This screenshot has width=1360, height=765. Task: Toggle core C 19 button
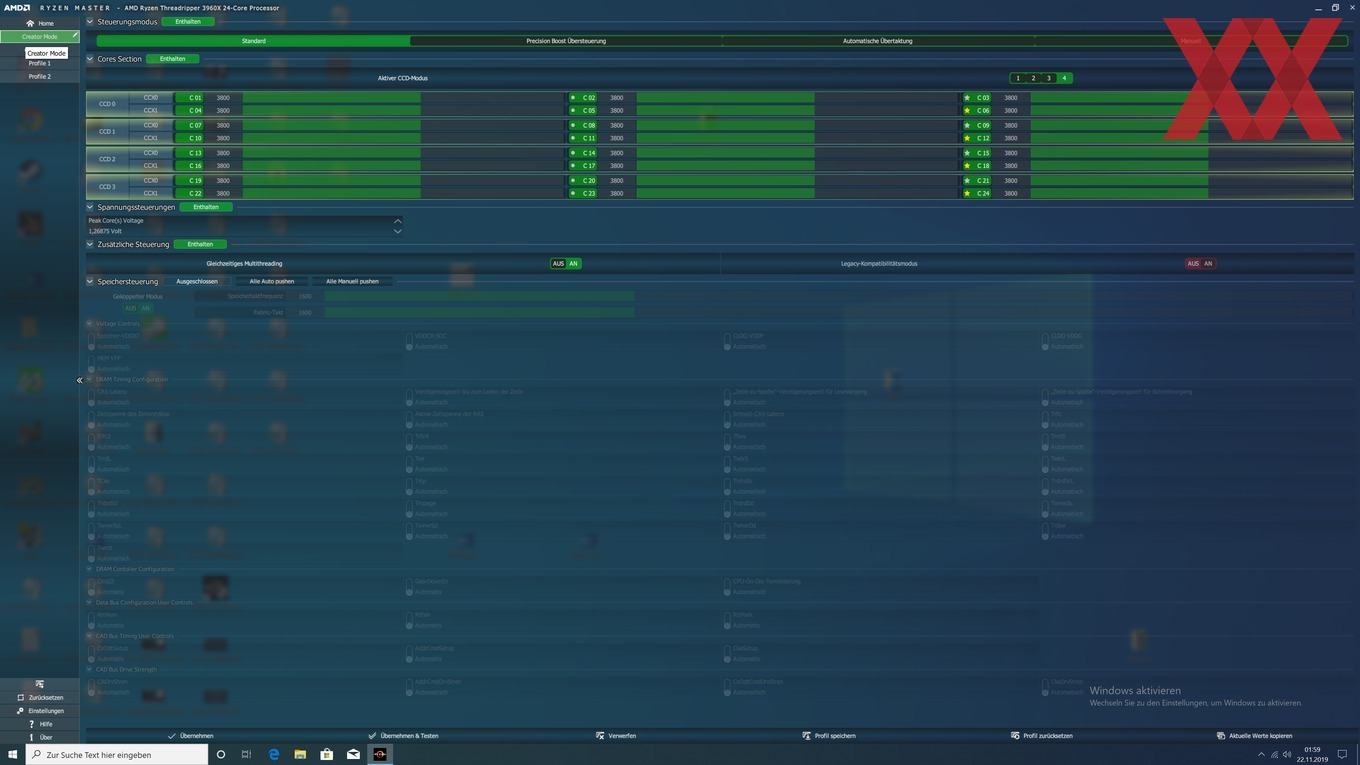click(x=189, y=181)
